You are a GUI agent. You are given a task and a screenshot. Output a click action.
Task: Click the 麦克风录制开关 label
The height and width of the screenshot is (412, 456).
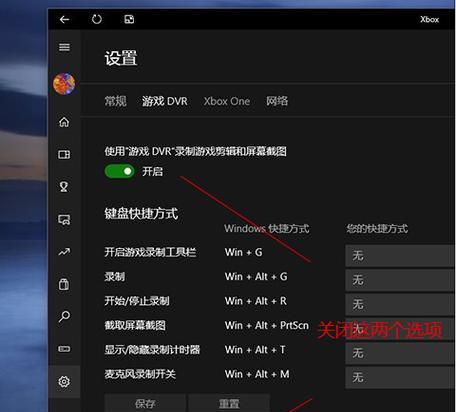140,374
